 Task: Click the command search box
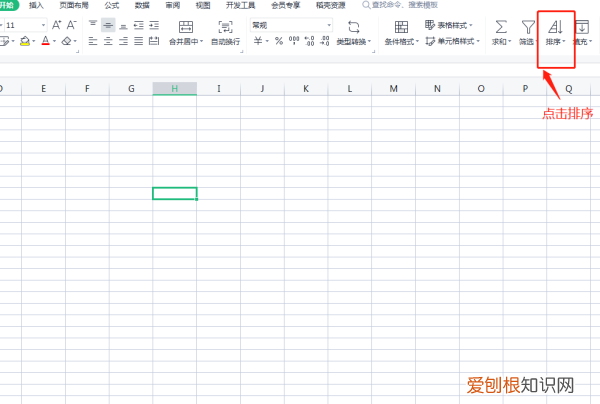coord(400,5)
